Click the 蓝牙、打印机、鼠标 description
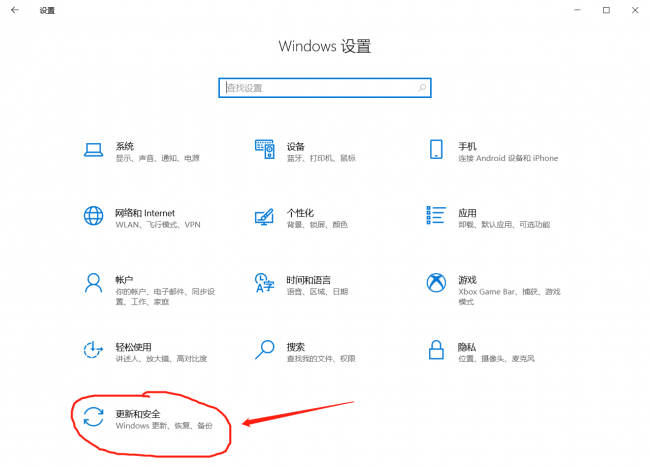This screenshot has width=650, height=467. 321,158
